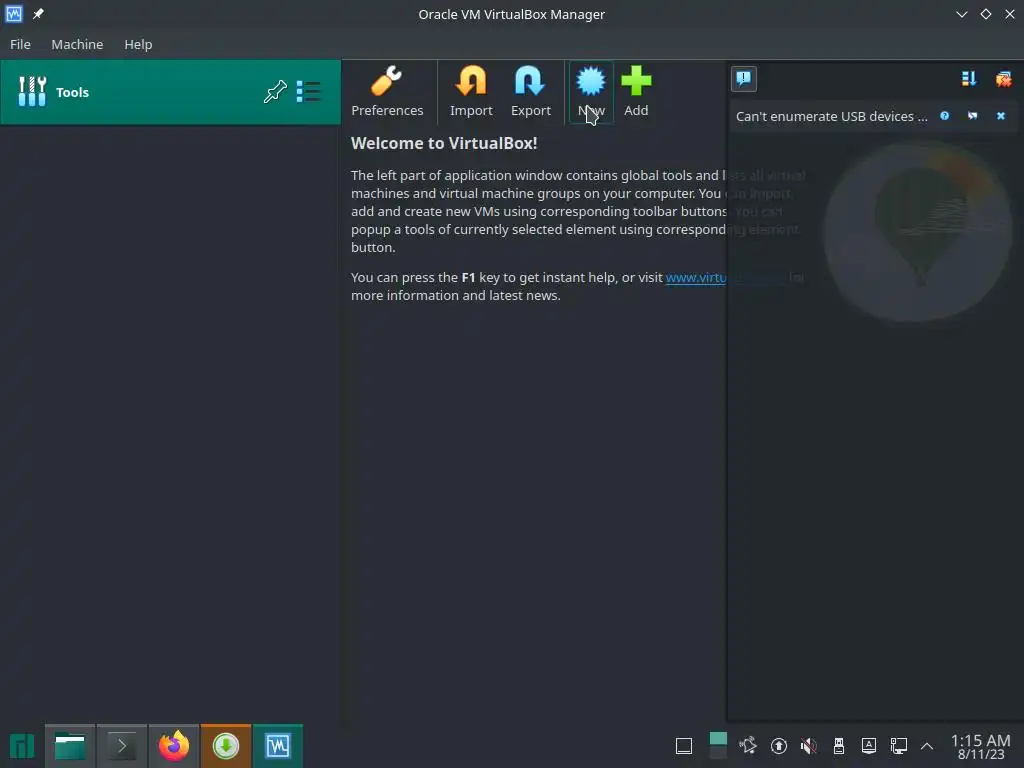Add an existing virtual machine
Image resolution: width=1024 pixels, height=768 pixels.
point(636,92)
